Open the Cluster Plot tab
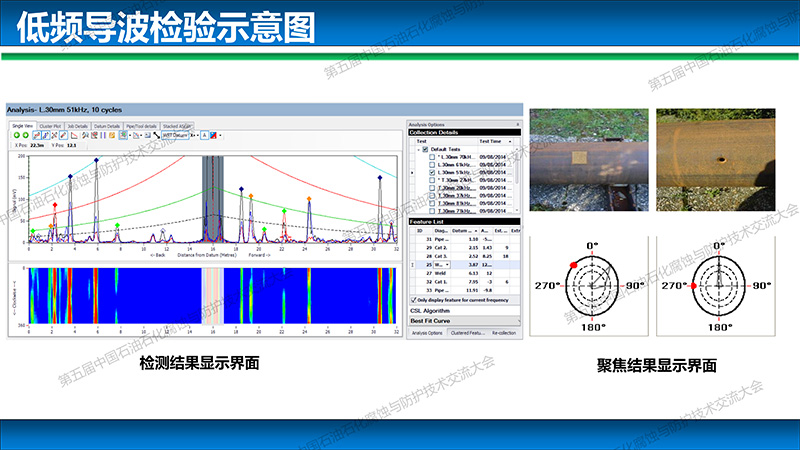The image size is (800, 450). 50,126
